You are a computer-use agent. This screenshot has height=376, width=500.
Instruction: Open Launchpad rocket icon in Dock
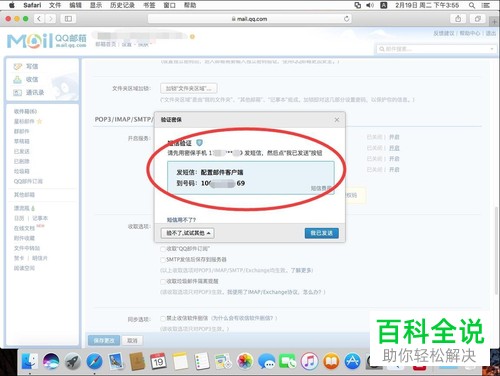pos(73,362)
